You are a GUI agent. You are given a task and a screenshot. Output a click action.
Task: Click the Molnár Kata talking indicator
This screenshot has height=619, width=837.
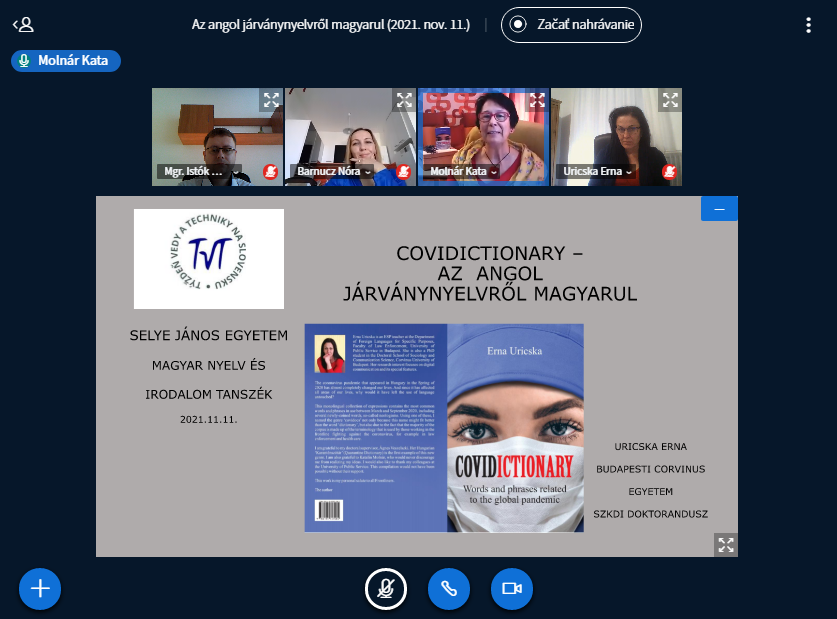pyautogui.click(x=66, y=61)
